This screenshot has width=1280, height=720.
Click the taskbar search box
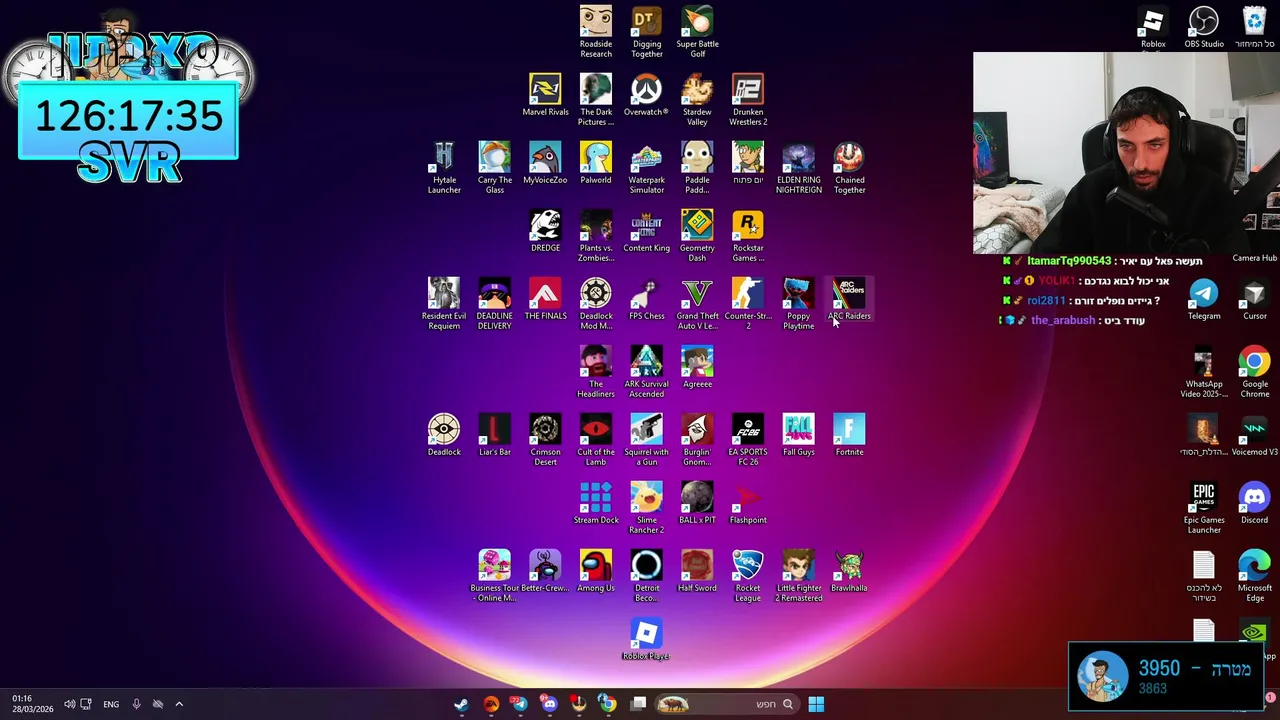[726, 704]
